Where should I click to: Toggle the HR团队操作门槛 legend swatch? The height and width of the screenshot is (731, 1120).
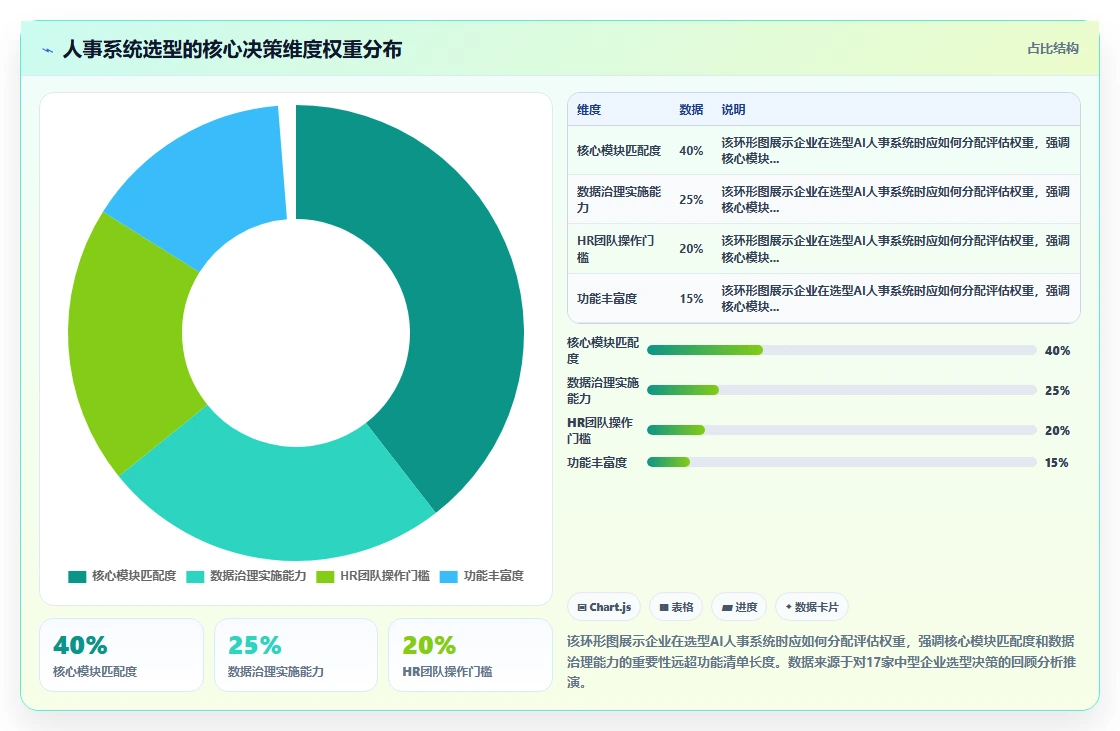(325, 577)
